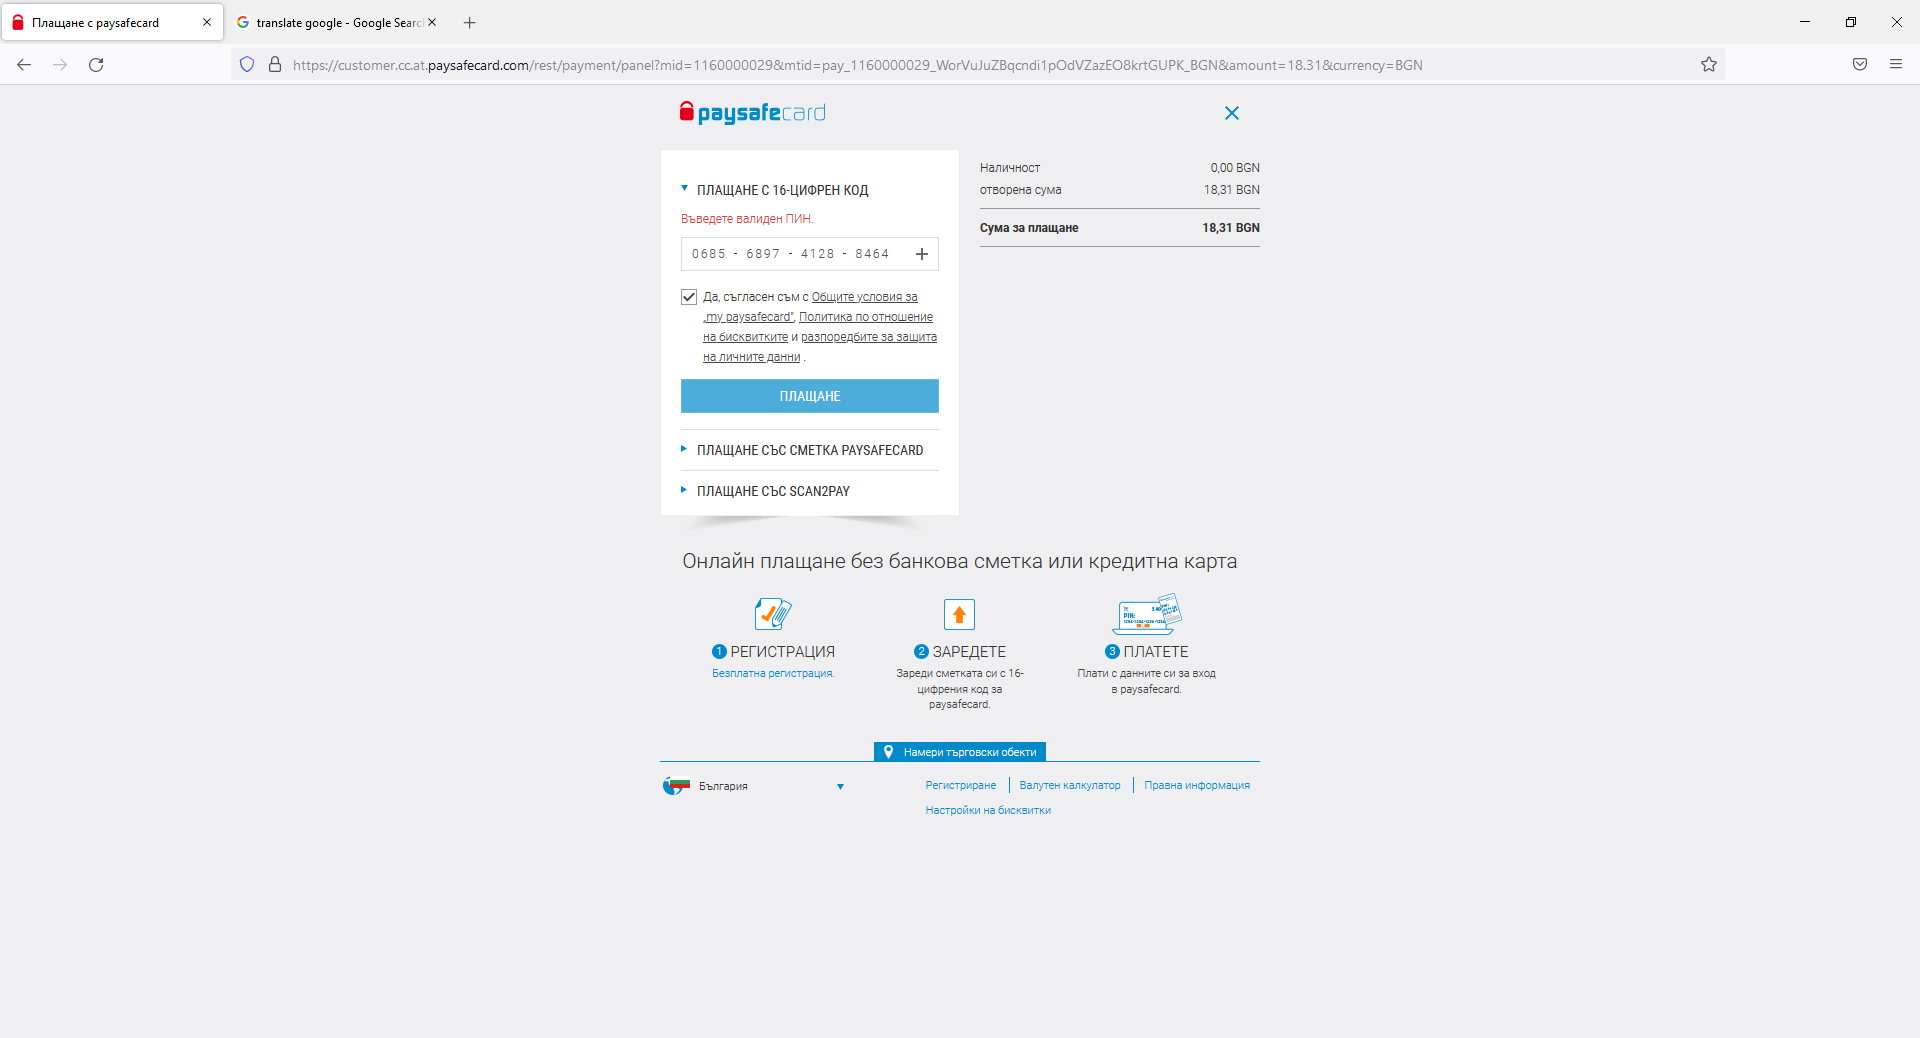This screenshot has width=1920, height=1038.
Task: Open the Регистриране footer link
Action: 961,786
